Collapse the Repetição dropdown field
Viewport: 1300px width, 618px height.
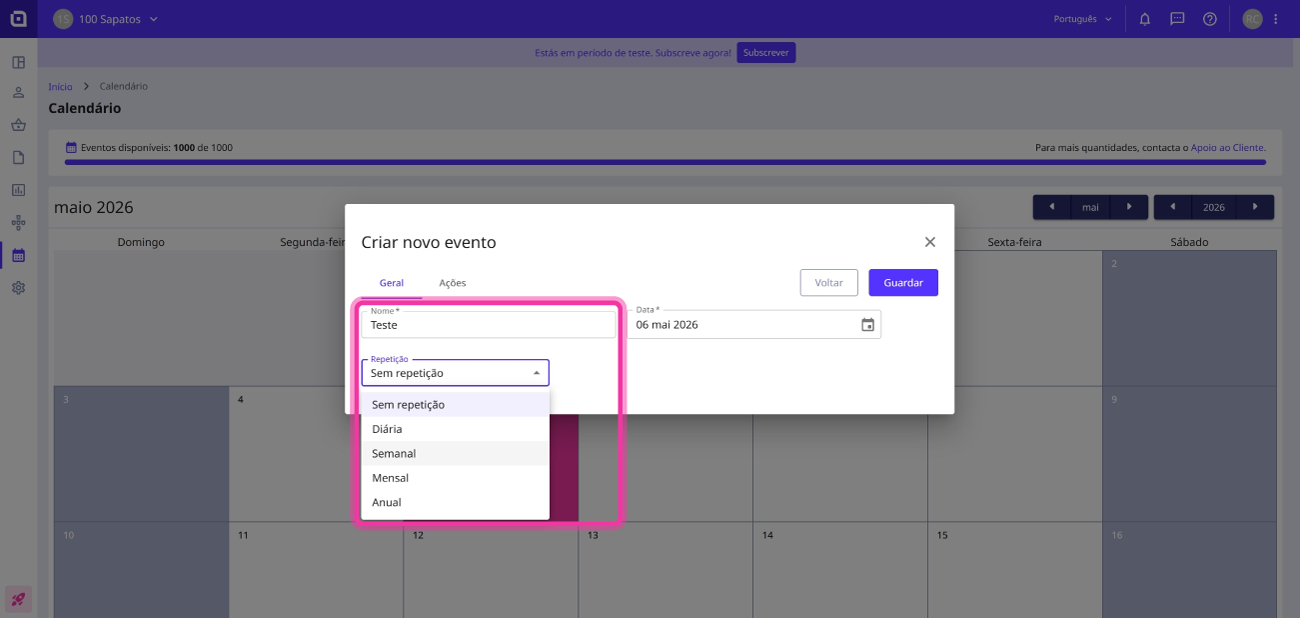click(455, 373)
